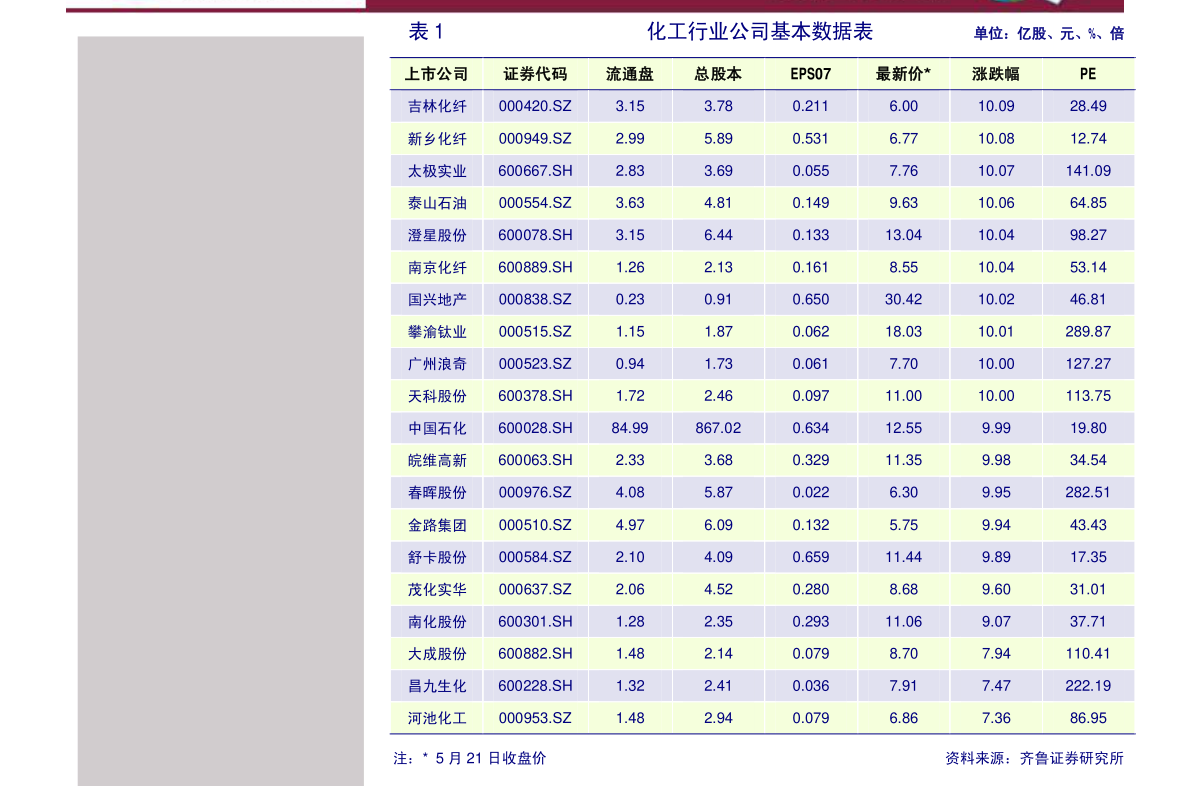Select the table title 化工行业公司基本数据表
This screenshot has height=786, width=1190.
pos(760,32)
